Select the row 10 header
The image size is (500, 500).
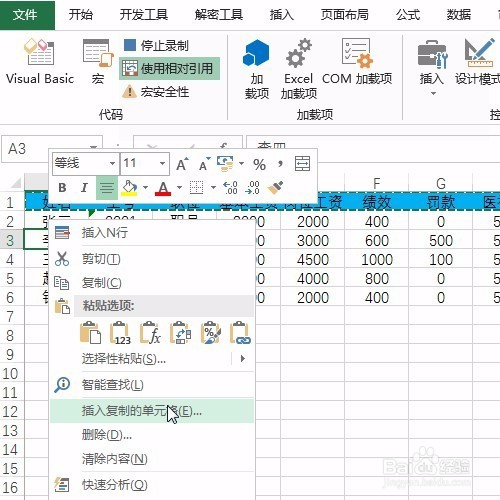click(11, 374)
